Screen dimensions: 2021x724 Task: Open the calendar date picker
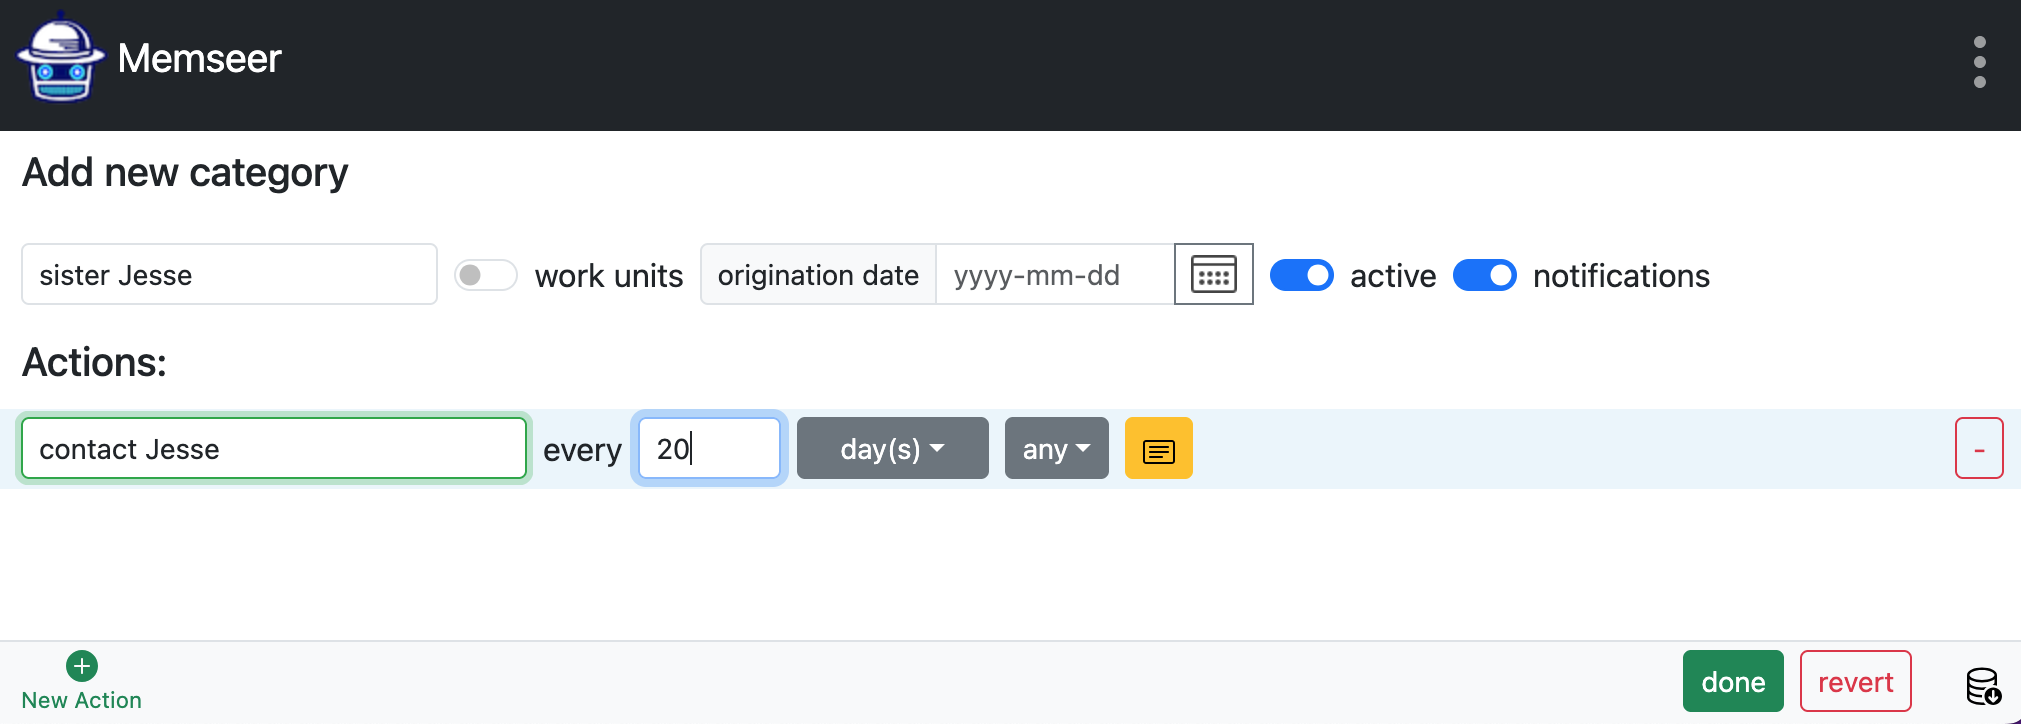[x=1213, y=274]
